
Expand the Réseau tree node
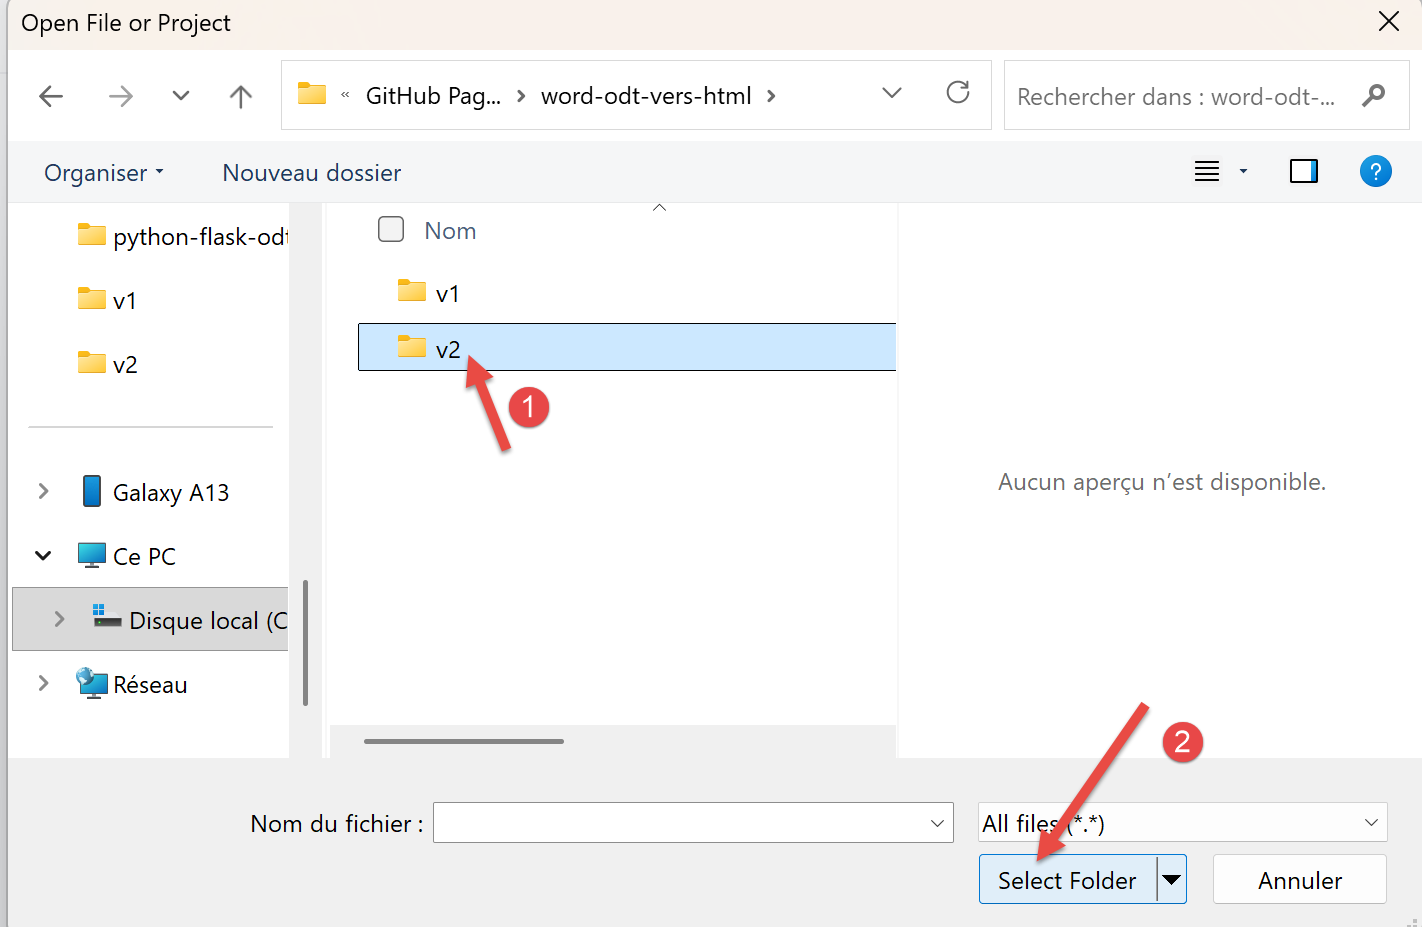(x=43, y=684)
